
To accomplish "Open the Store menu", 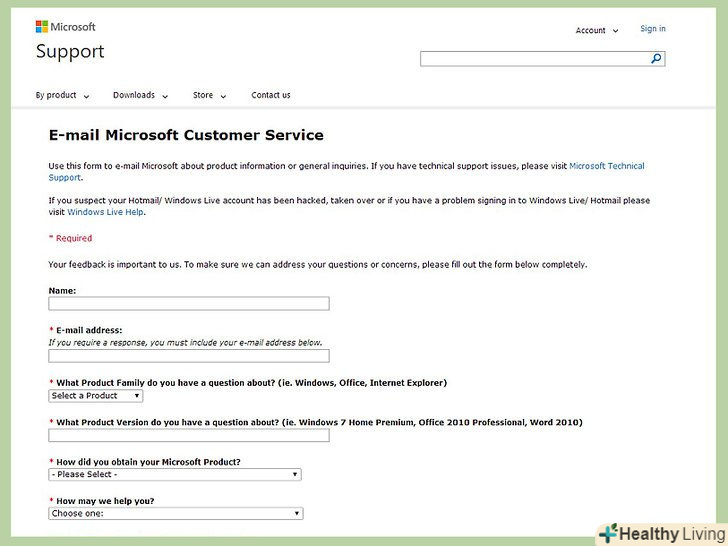I will point(209,96).
